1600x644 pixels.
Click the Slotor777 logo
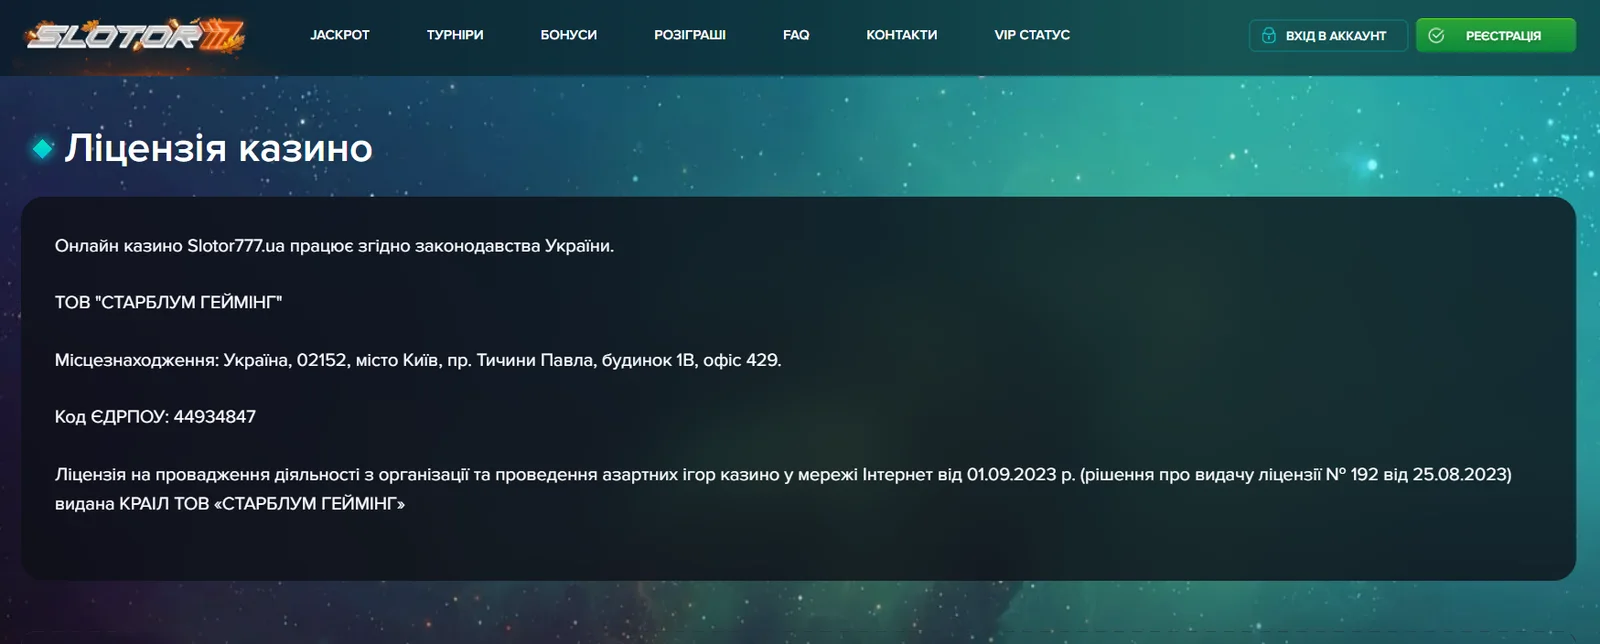click(135, 36)
